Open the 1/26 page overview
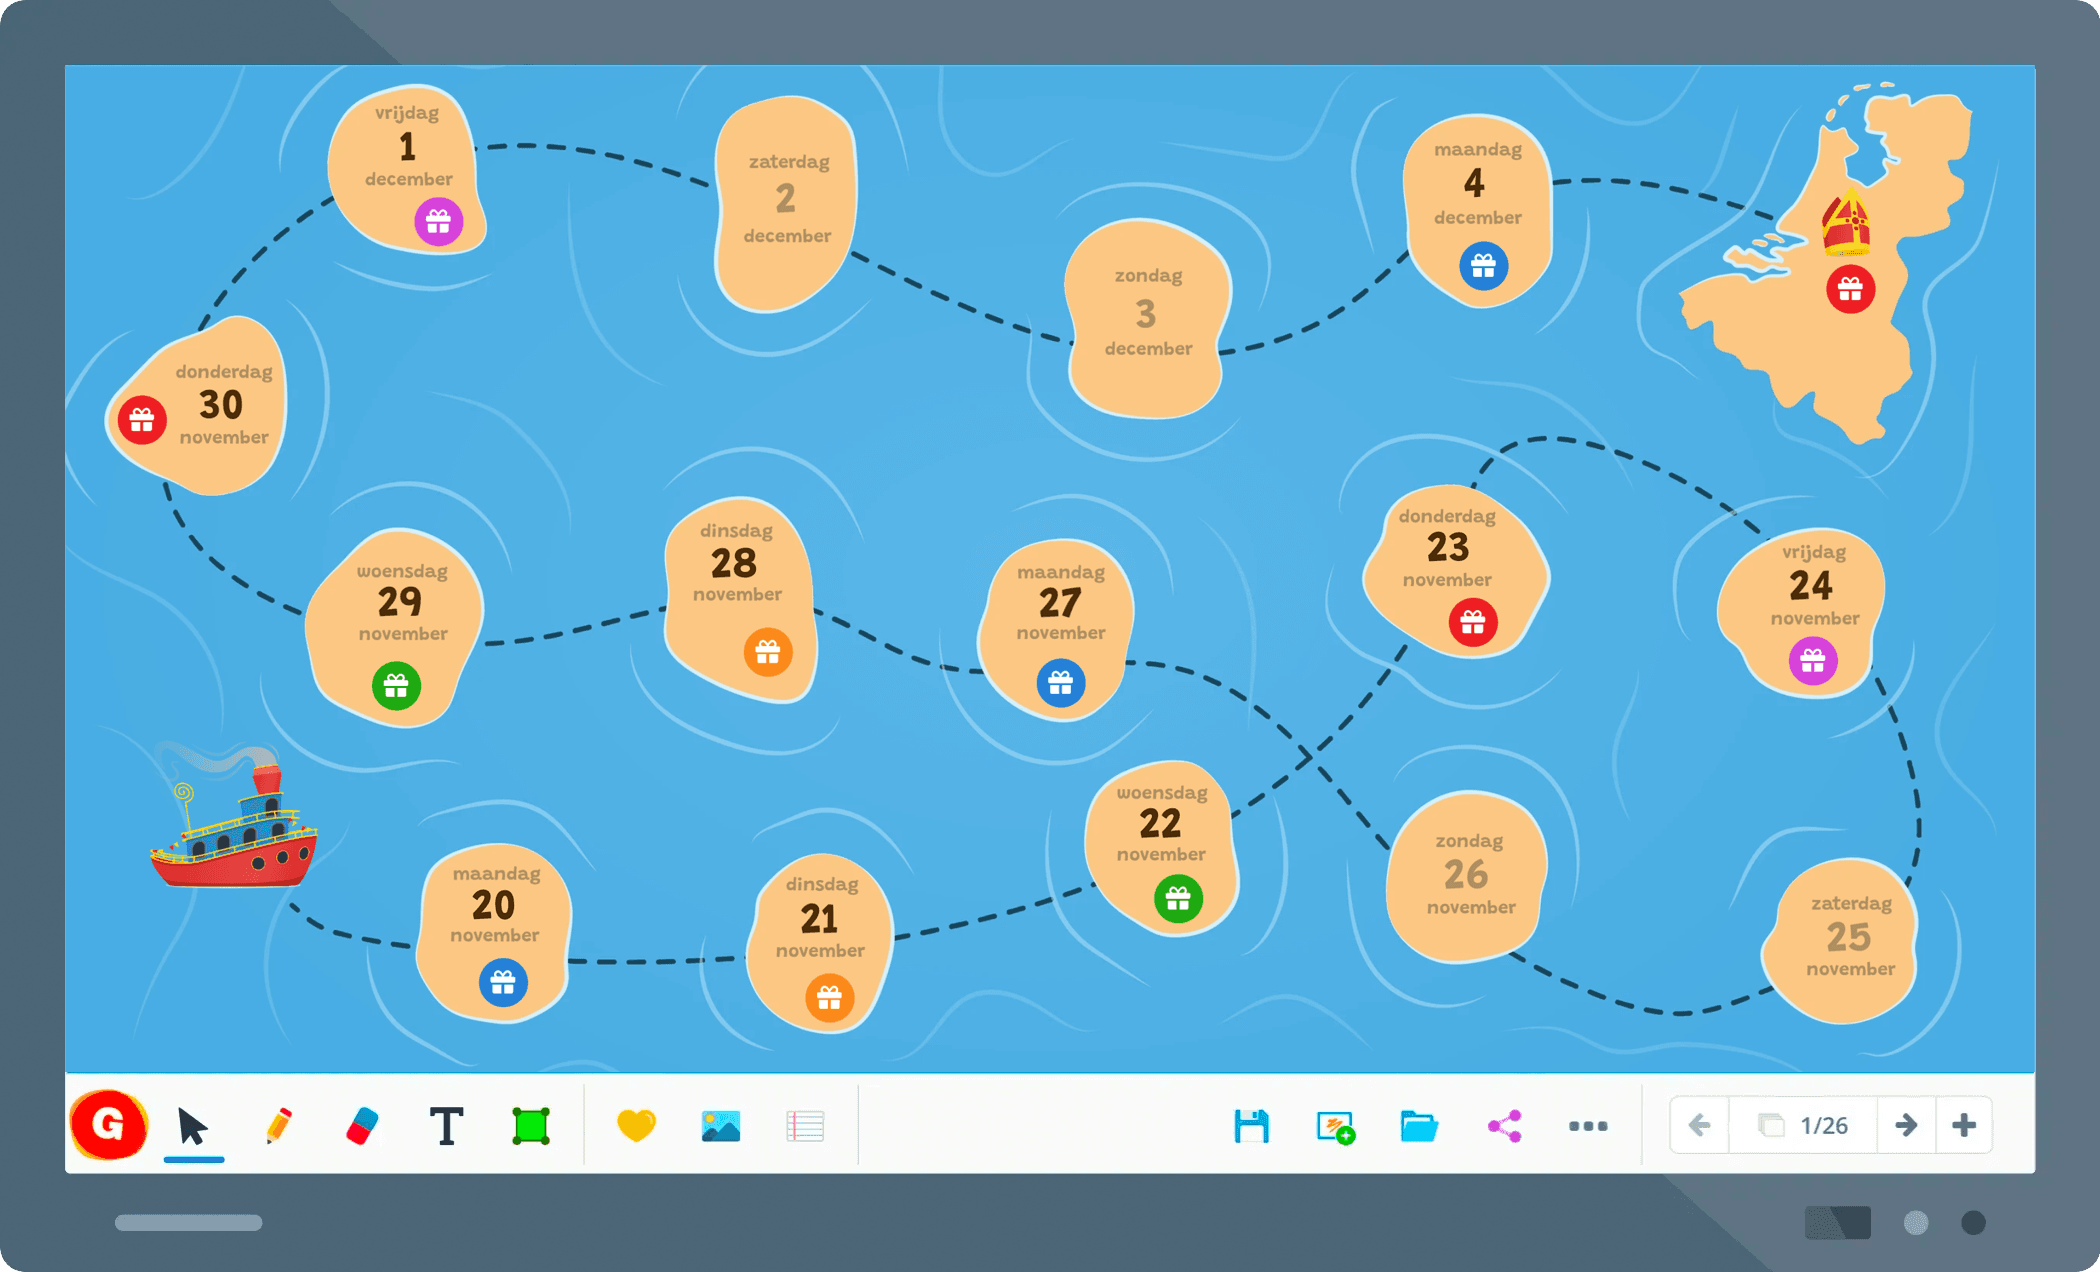Image resolution: width=2100 pixels, height=1272 pixels. pyautogui.click(x=1803, y=1125)
